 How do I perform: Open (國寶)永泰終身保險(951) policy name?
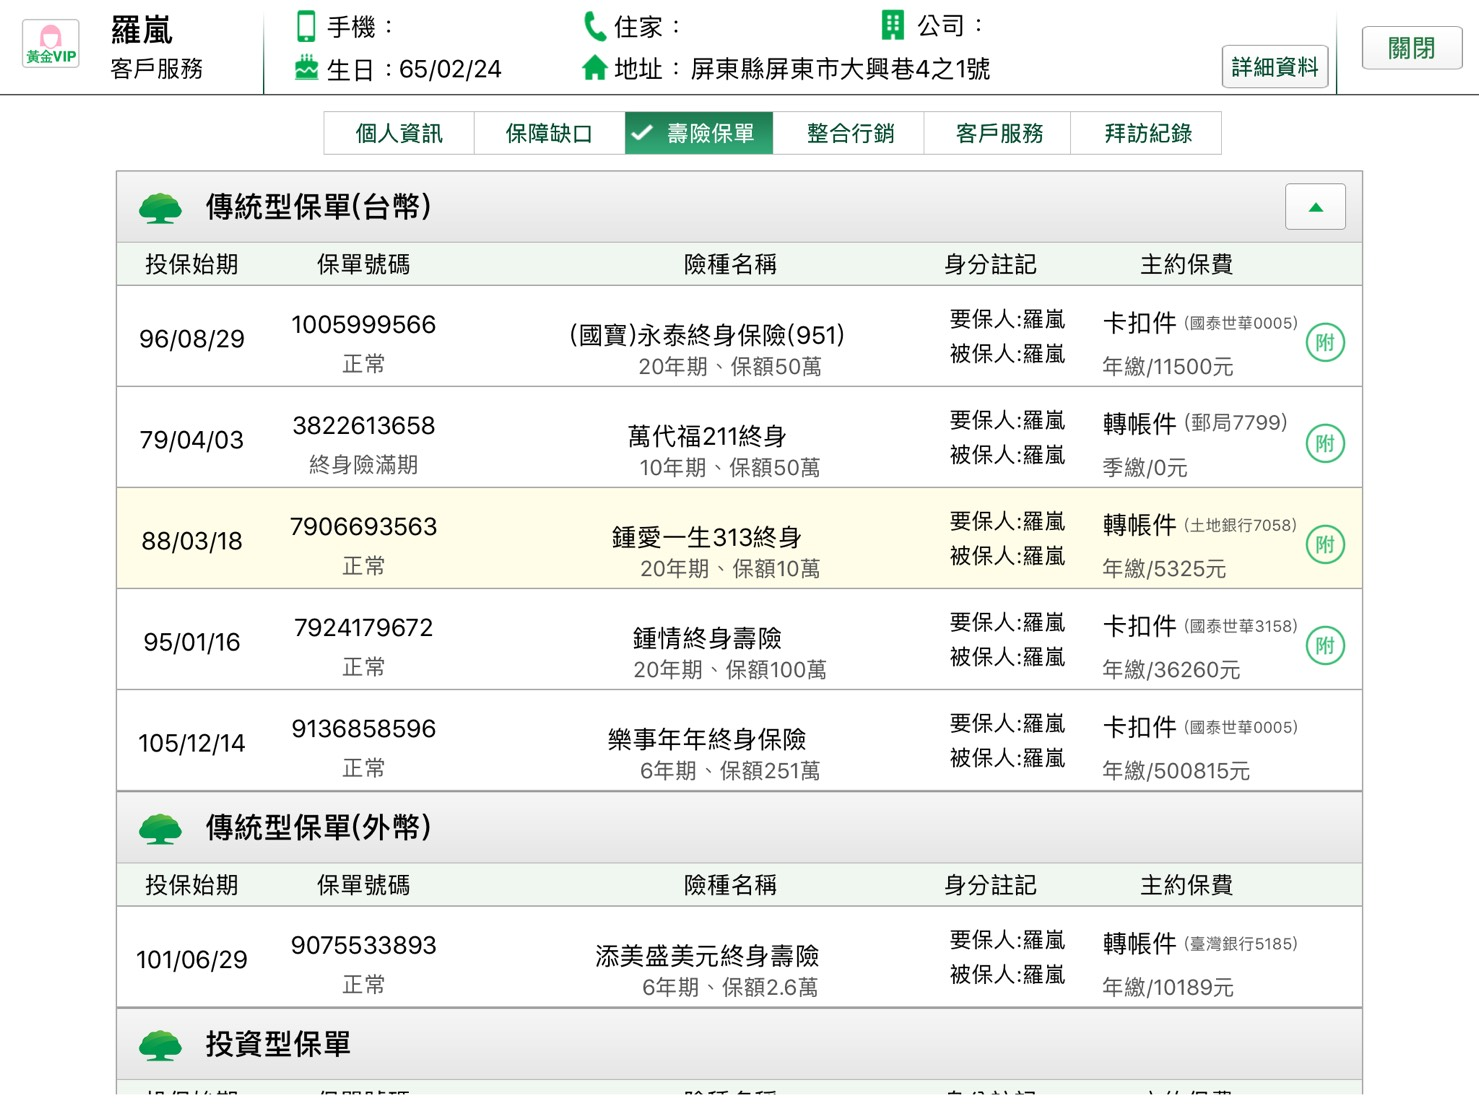pyautogui.click(x=707, y=335)
